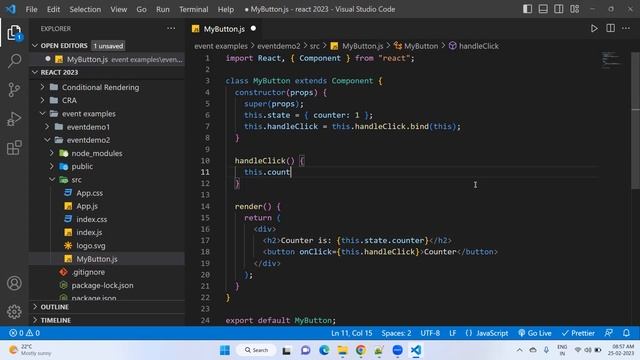Collapse the eventdemo2 folder
This screenshot has height=360, width=640.
88,140
